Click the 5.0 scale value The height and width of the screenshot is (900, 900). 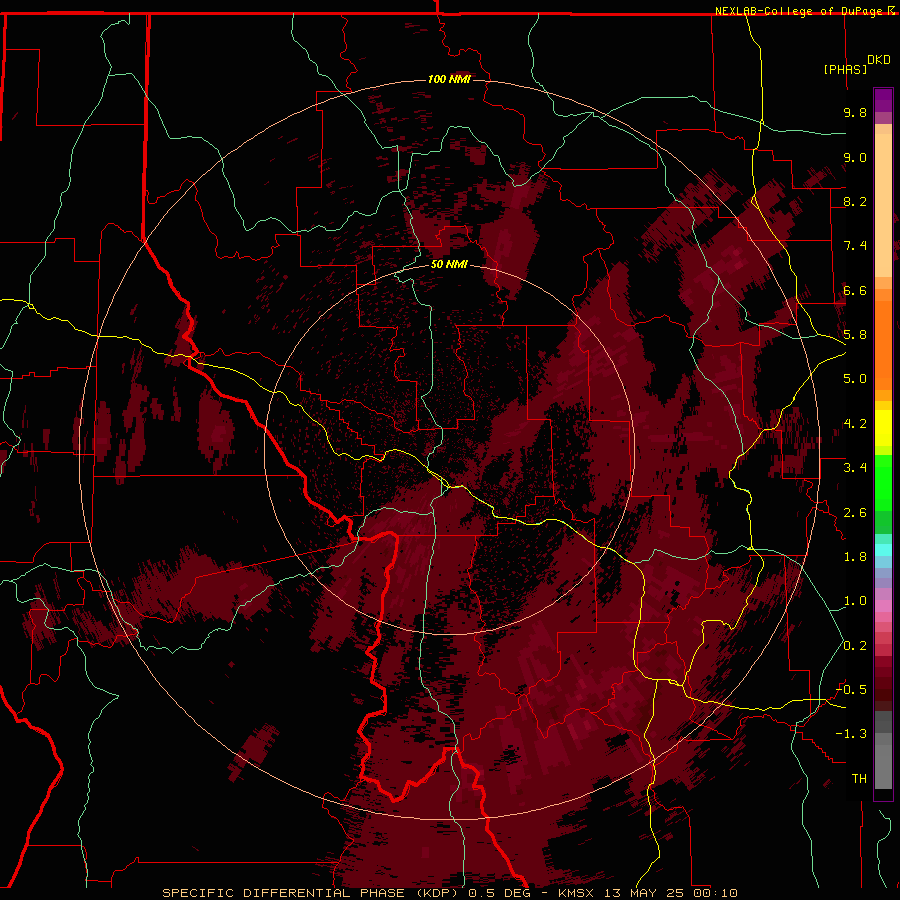[x=855, y=379]
